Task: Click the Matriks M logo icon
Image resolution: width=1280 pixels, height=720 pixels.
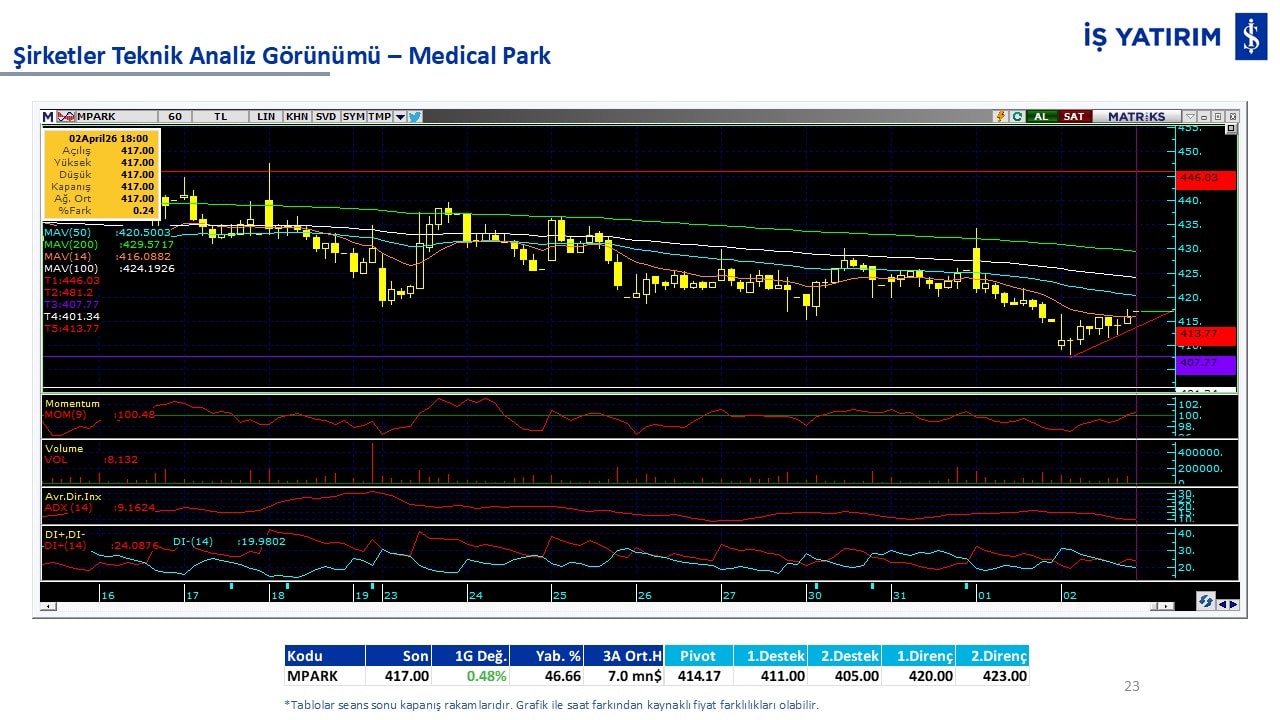Action: pyautogui.click(x=48, y=116)
